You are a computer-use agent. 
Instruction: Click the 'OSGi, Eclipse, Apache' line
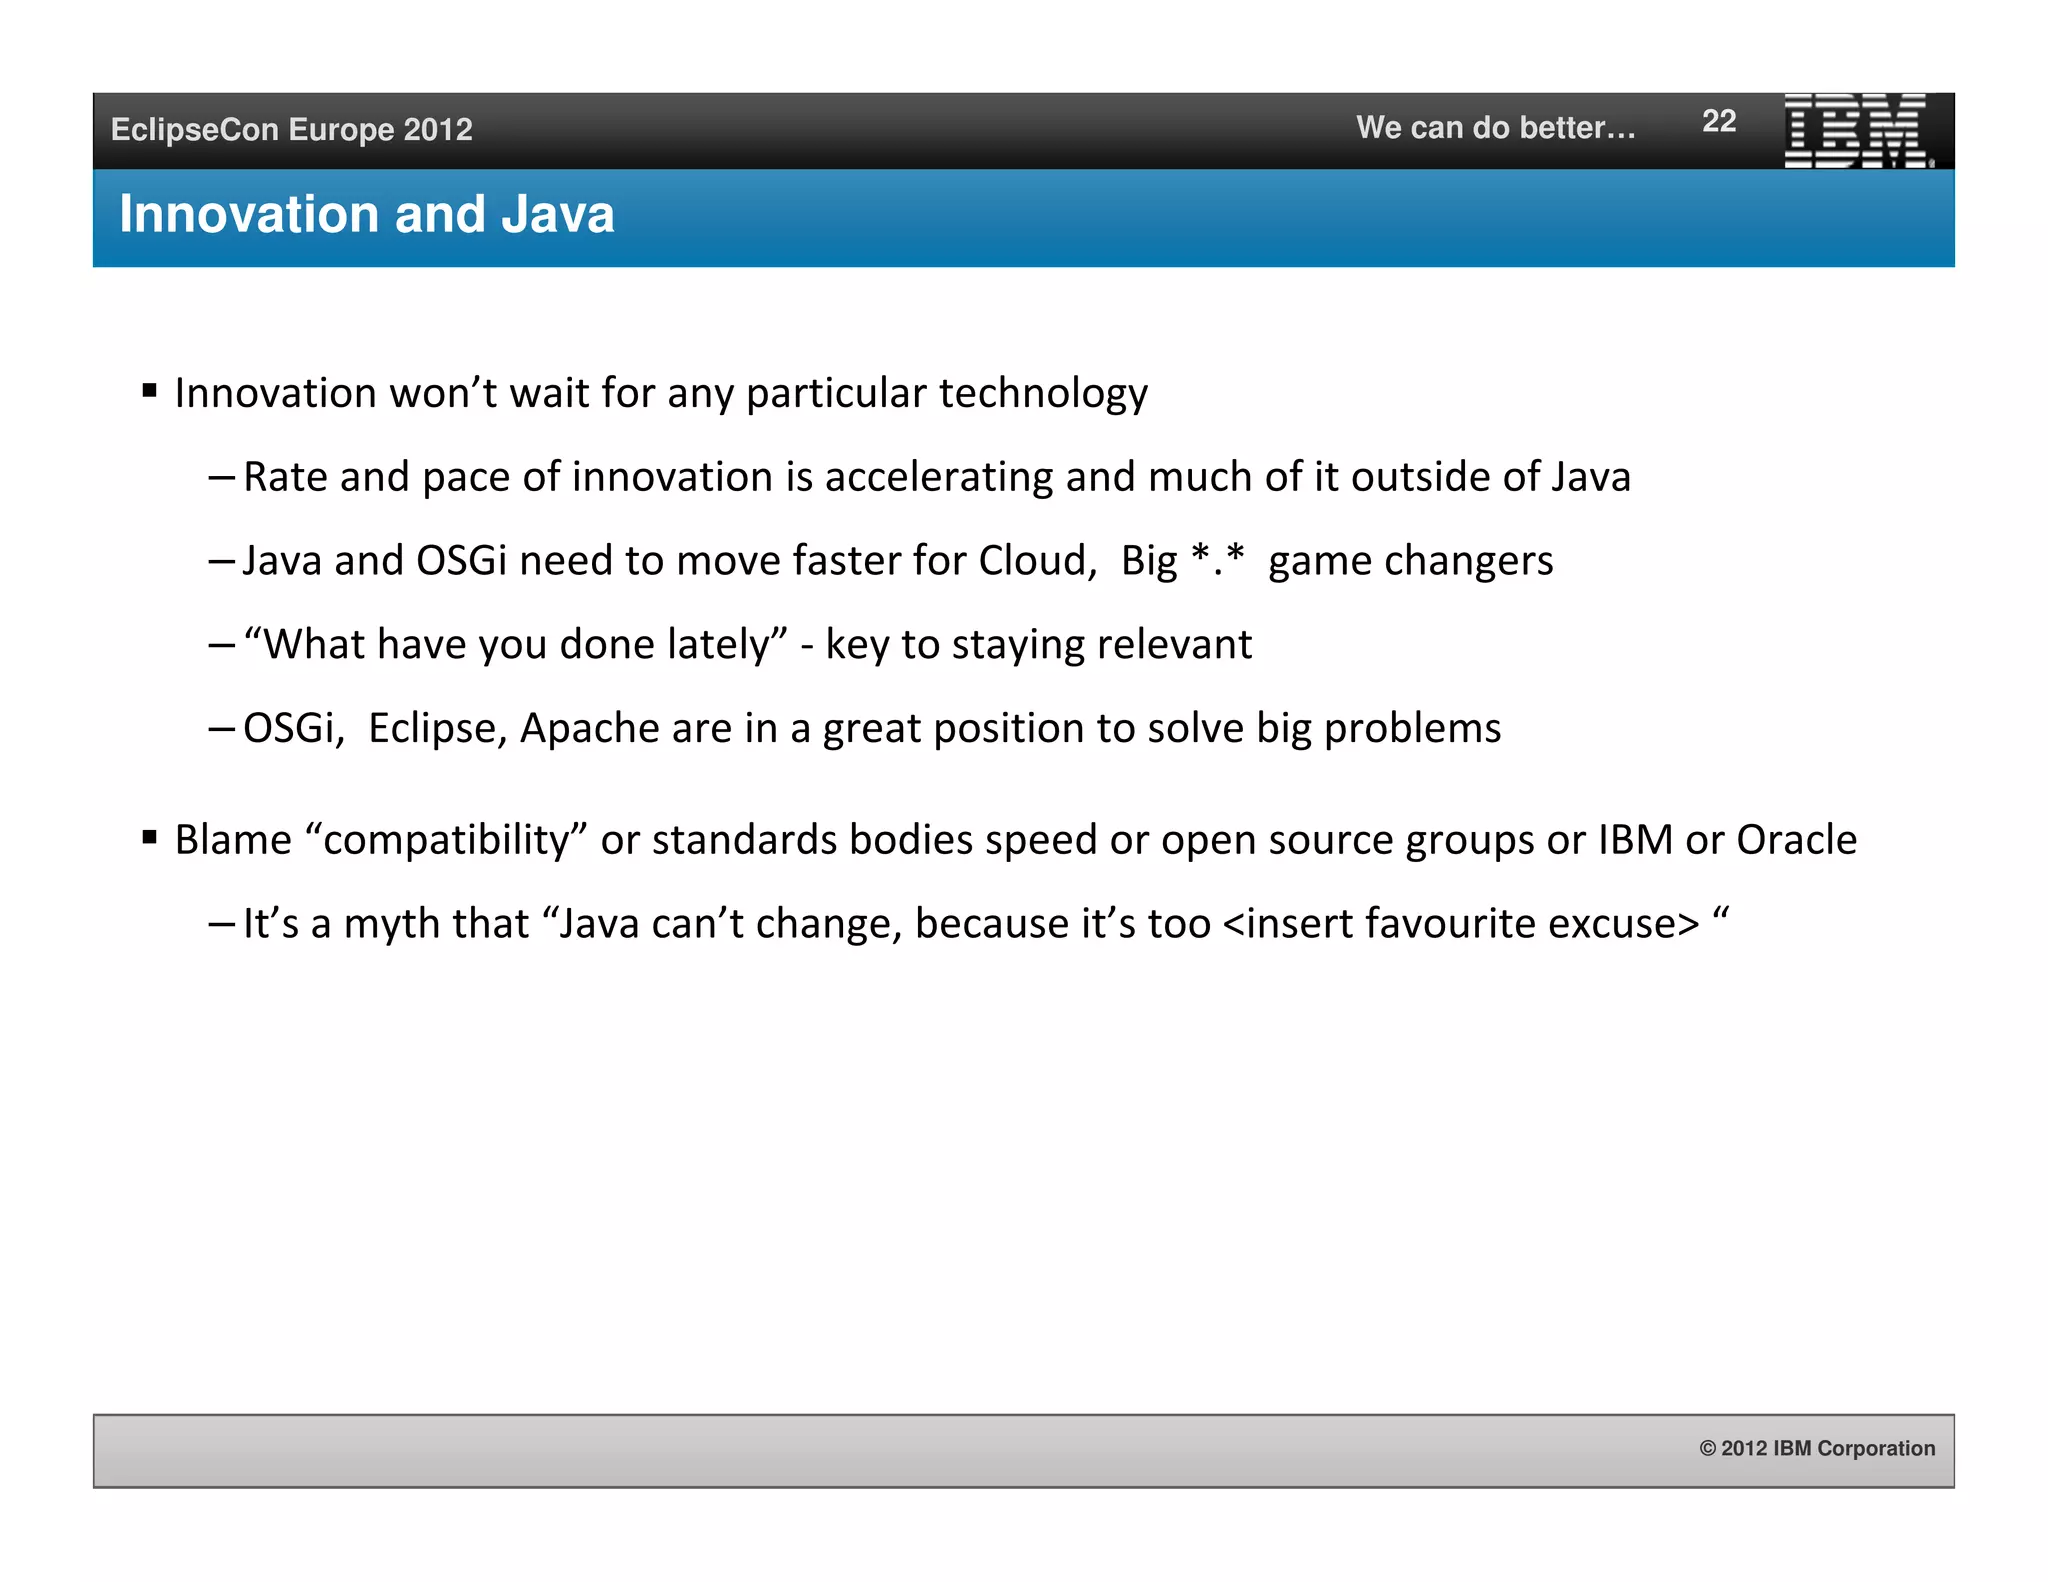tap(870, 728)
